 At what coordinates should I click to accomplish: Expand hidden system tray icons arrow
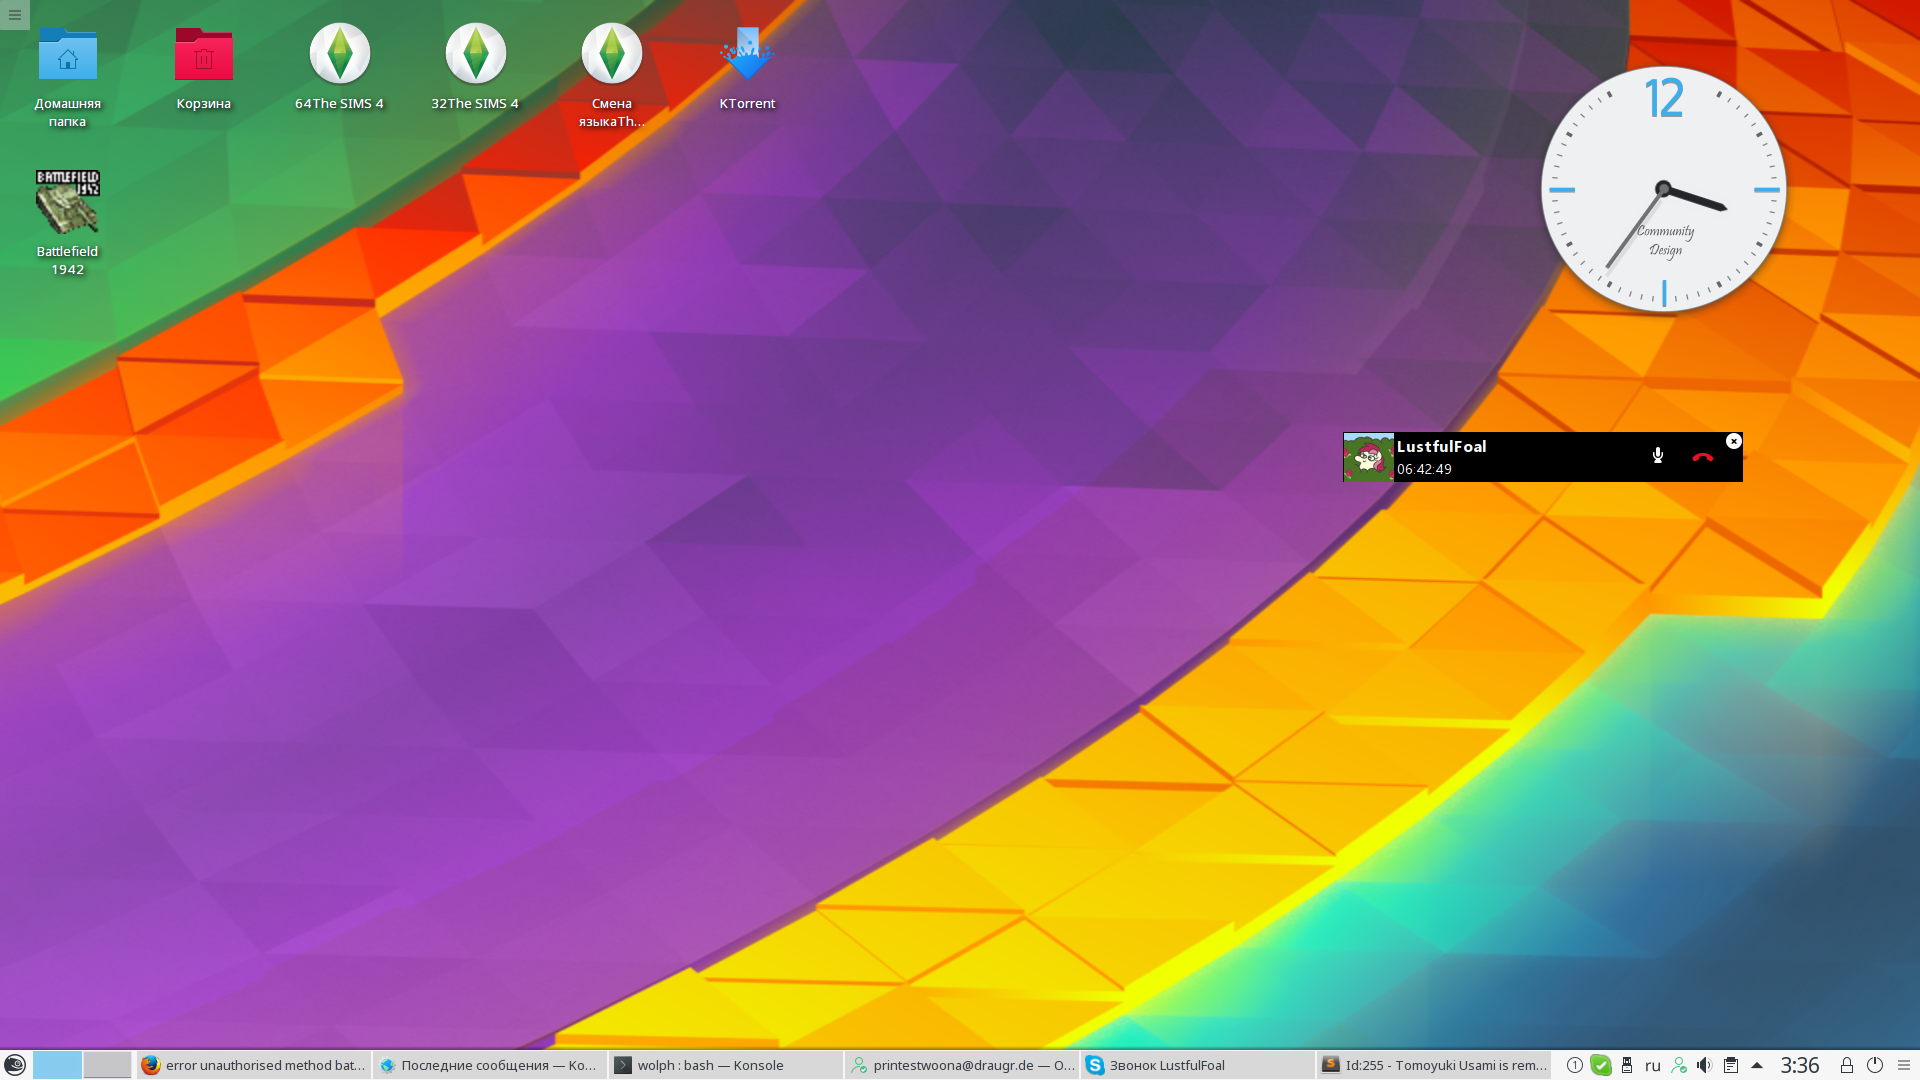pyautogui.click(x=1757, y=1065)
